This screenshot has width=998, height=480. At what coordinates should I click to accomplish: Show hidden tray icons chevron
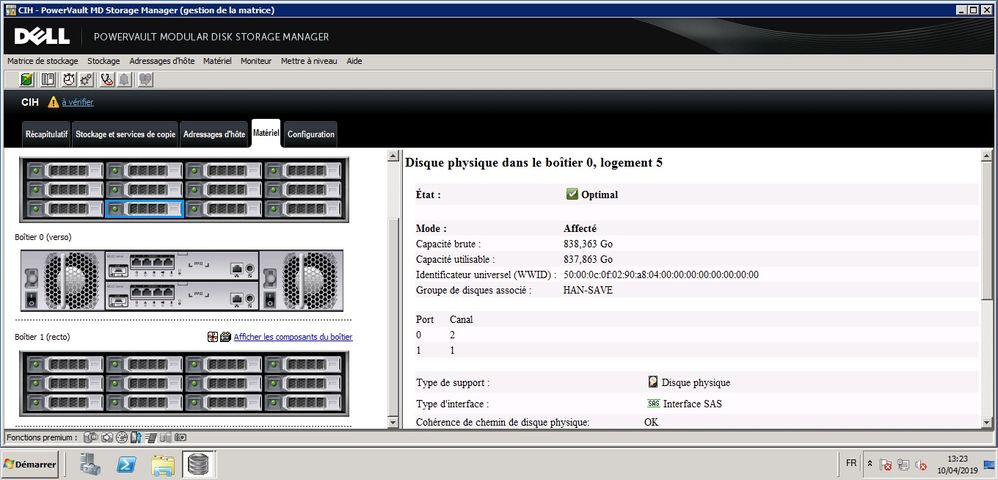click(870, 464)
